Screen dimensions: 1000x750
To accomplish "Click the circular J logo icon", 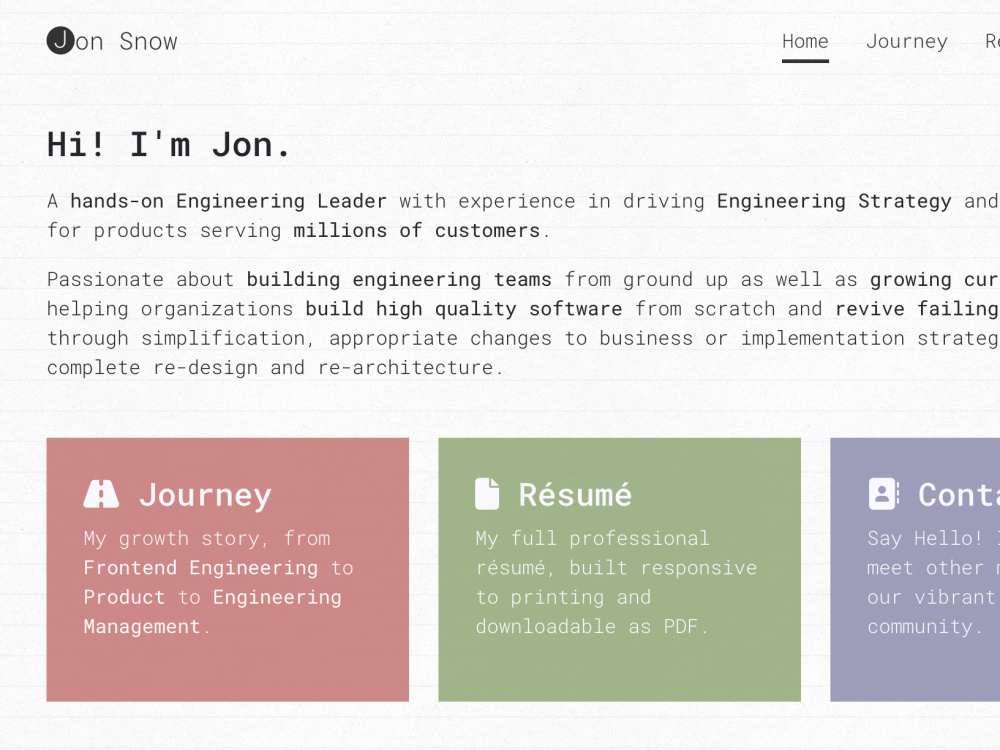I will tap(61, 41).
